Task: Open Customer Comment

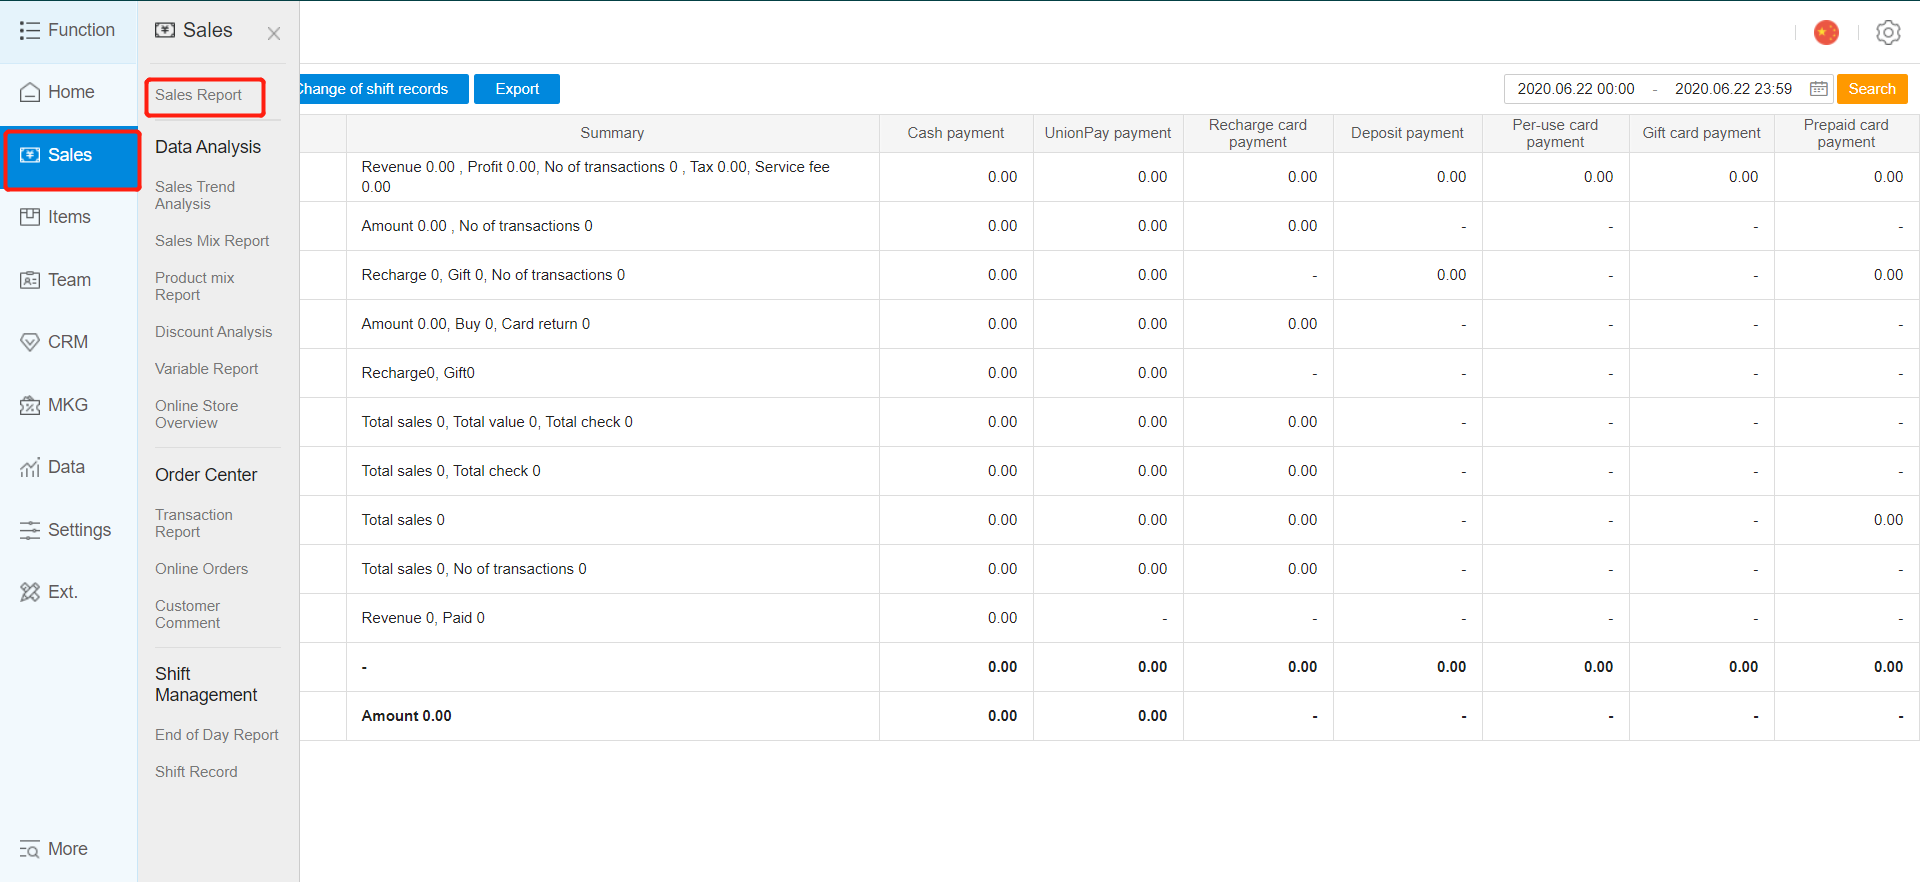Action: pos(187,614)
